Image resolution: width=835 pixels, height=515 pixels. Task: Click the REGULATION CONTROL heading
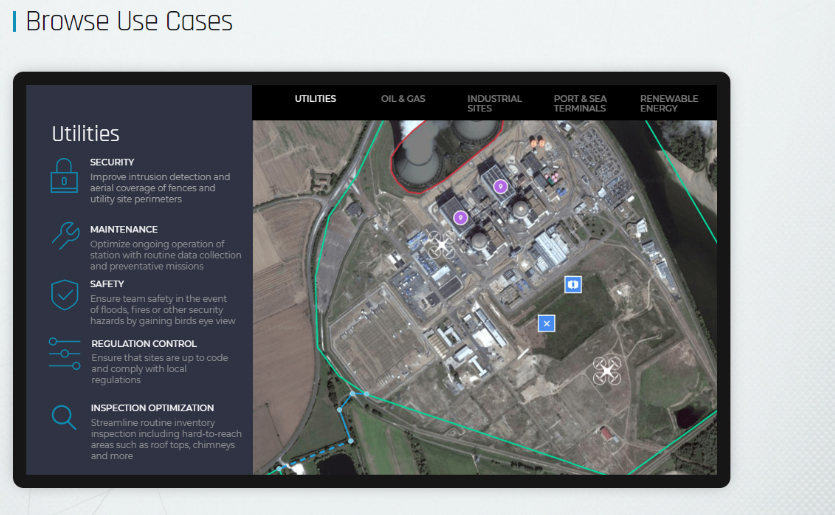coord(144,344)
